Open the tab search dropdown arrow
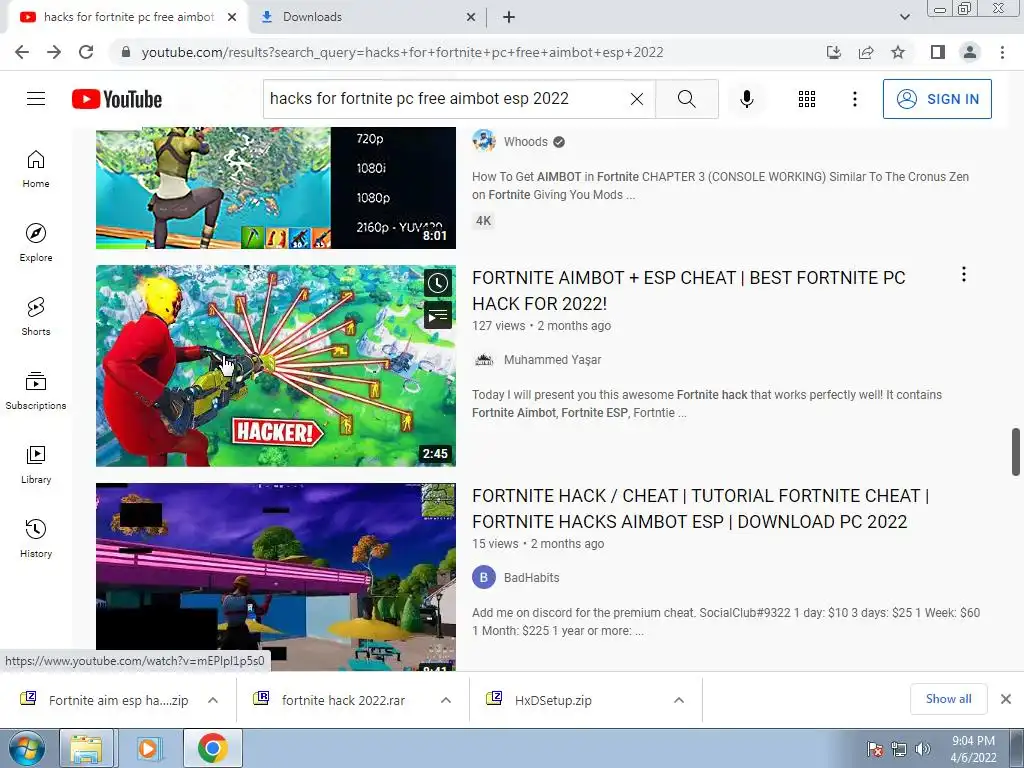This screenshot has height=768, width=1024. (904, 17)
